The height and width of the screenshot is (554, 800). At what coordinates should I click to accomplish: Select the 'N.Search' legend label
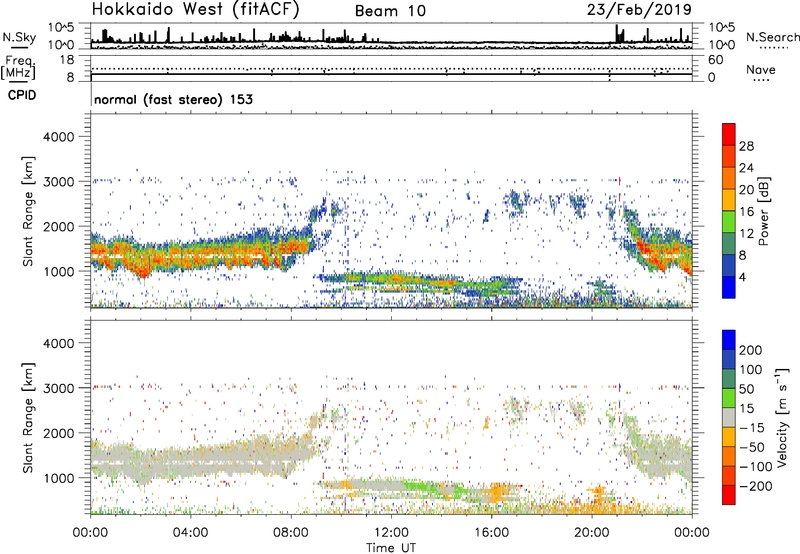[772, 37]
